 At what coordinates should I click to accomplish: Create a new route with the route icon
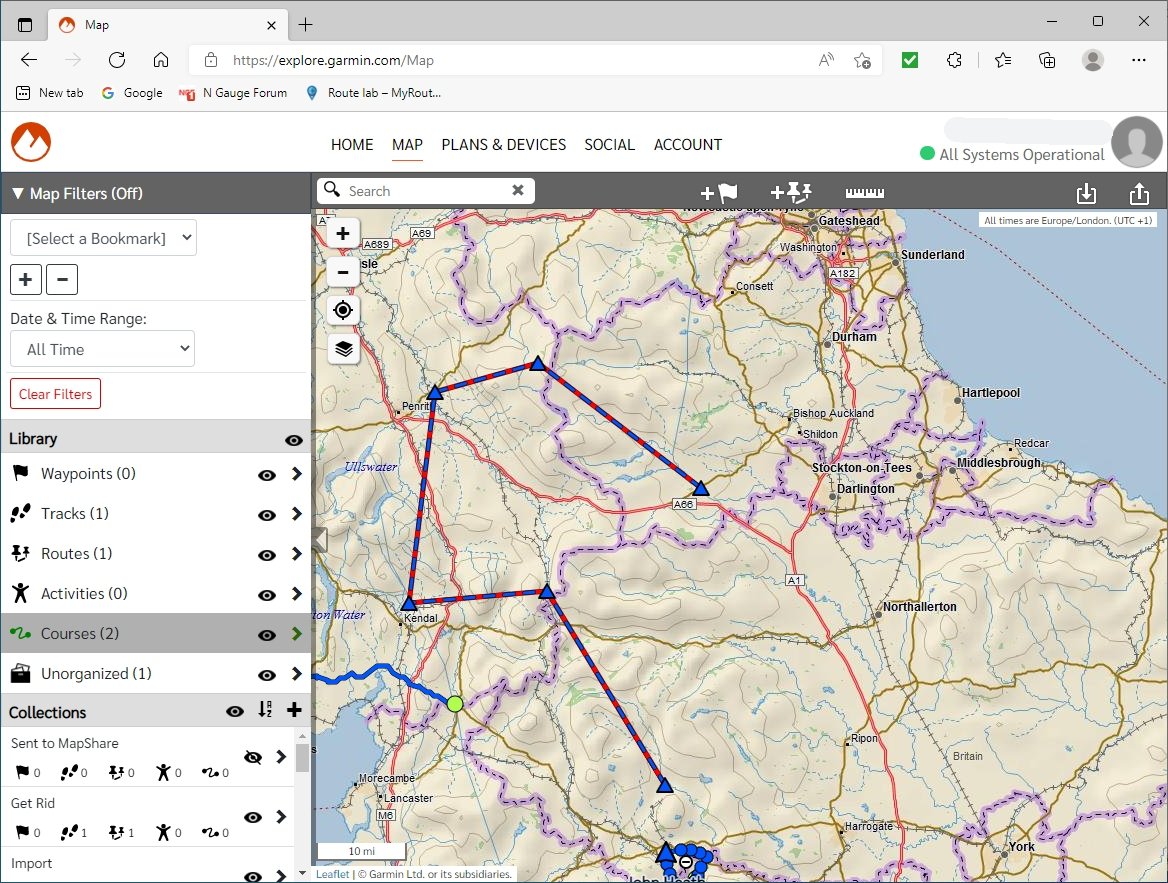point(790,192)
